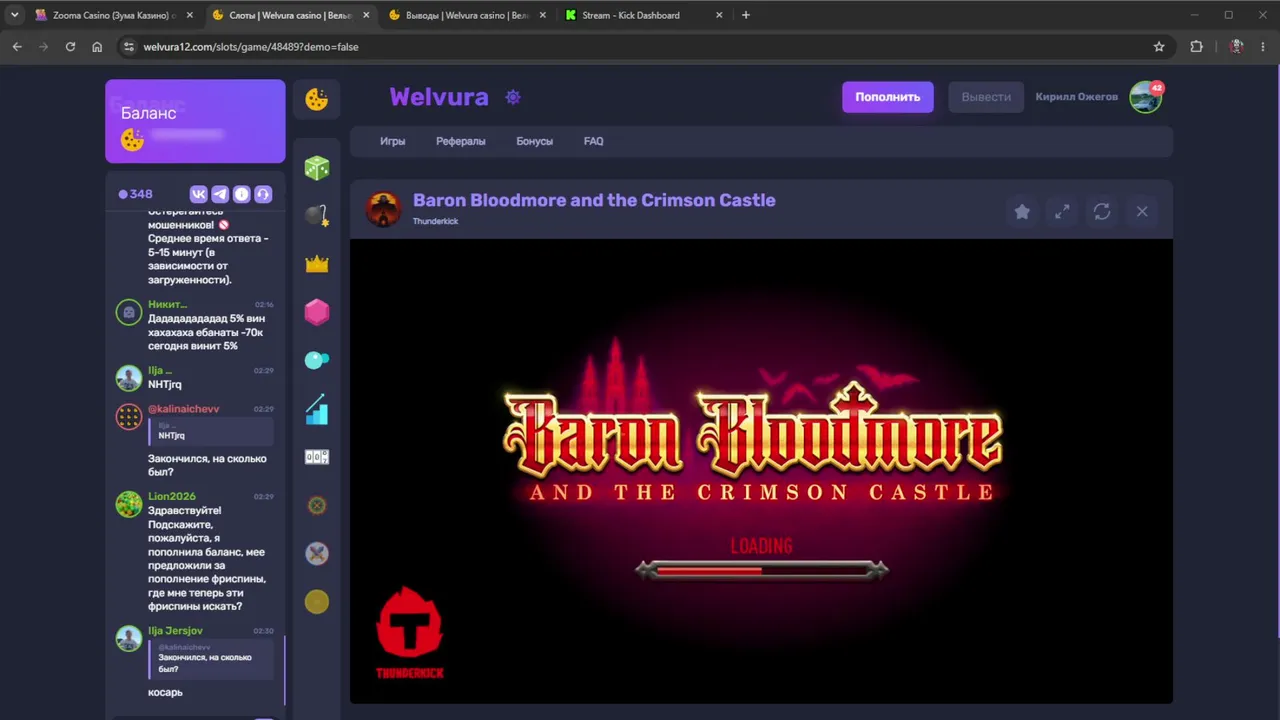Close the Zooma Casino tab

tap(189, 15)
